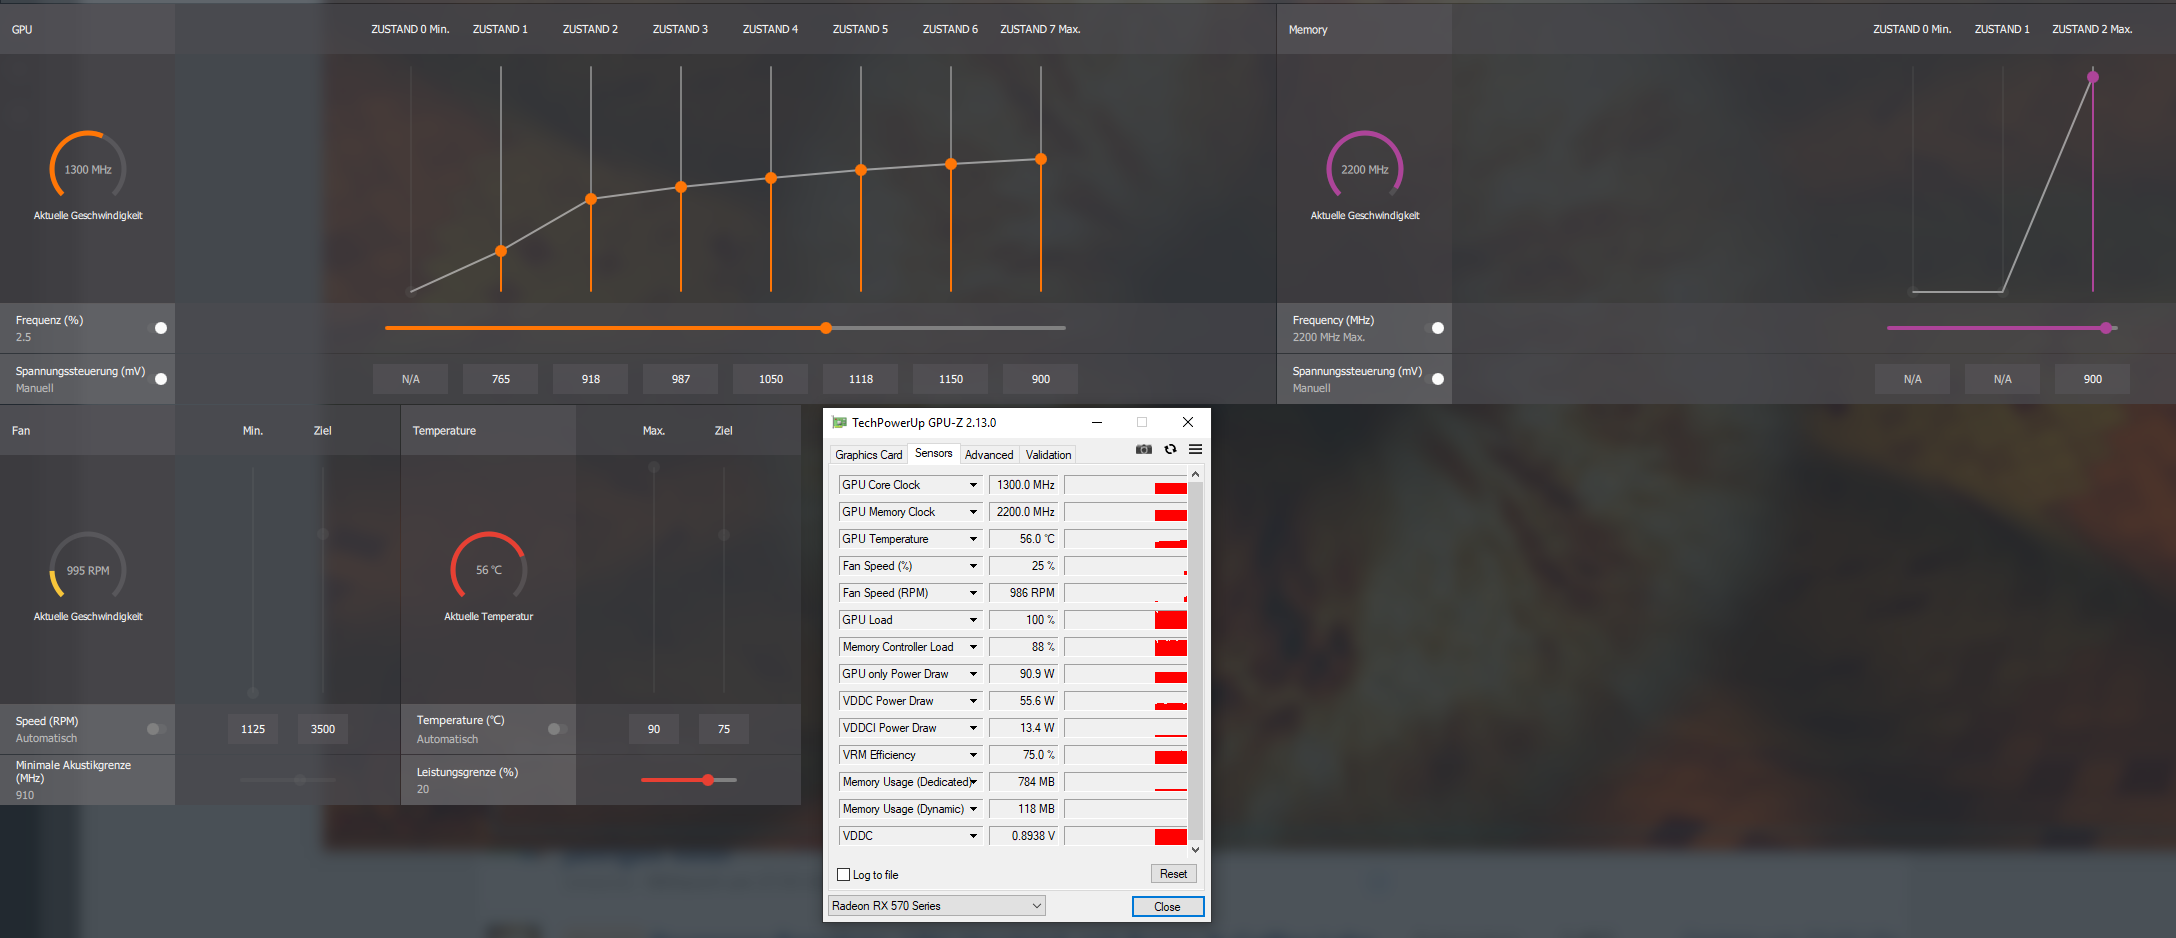Click the ZUSTAND 0 Min. GPU header
The image size is (2176, 938).
410,30
